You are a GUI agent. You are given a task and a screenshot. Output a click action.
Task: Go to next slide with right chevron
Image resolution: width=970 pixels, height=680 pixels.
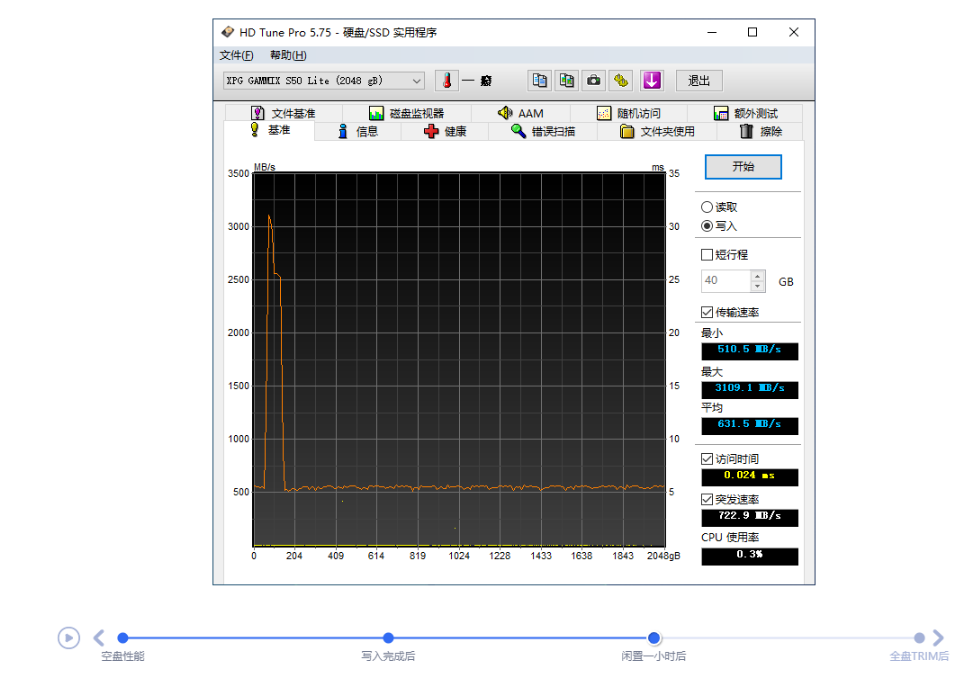tap(938, 637)
